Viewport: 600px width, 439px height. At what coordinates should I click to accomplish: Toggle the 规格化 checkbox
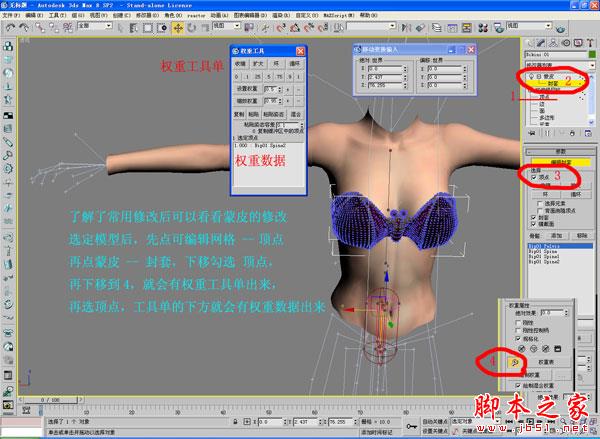point(518,339)
